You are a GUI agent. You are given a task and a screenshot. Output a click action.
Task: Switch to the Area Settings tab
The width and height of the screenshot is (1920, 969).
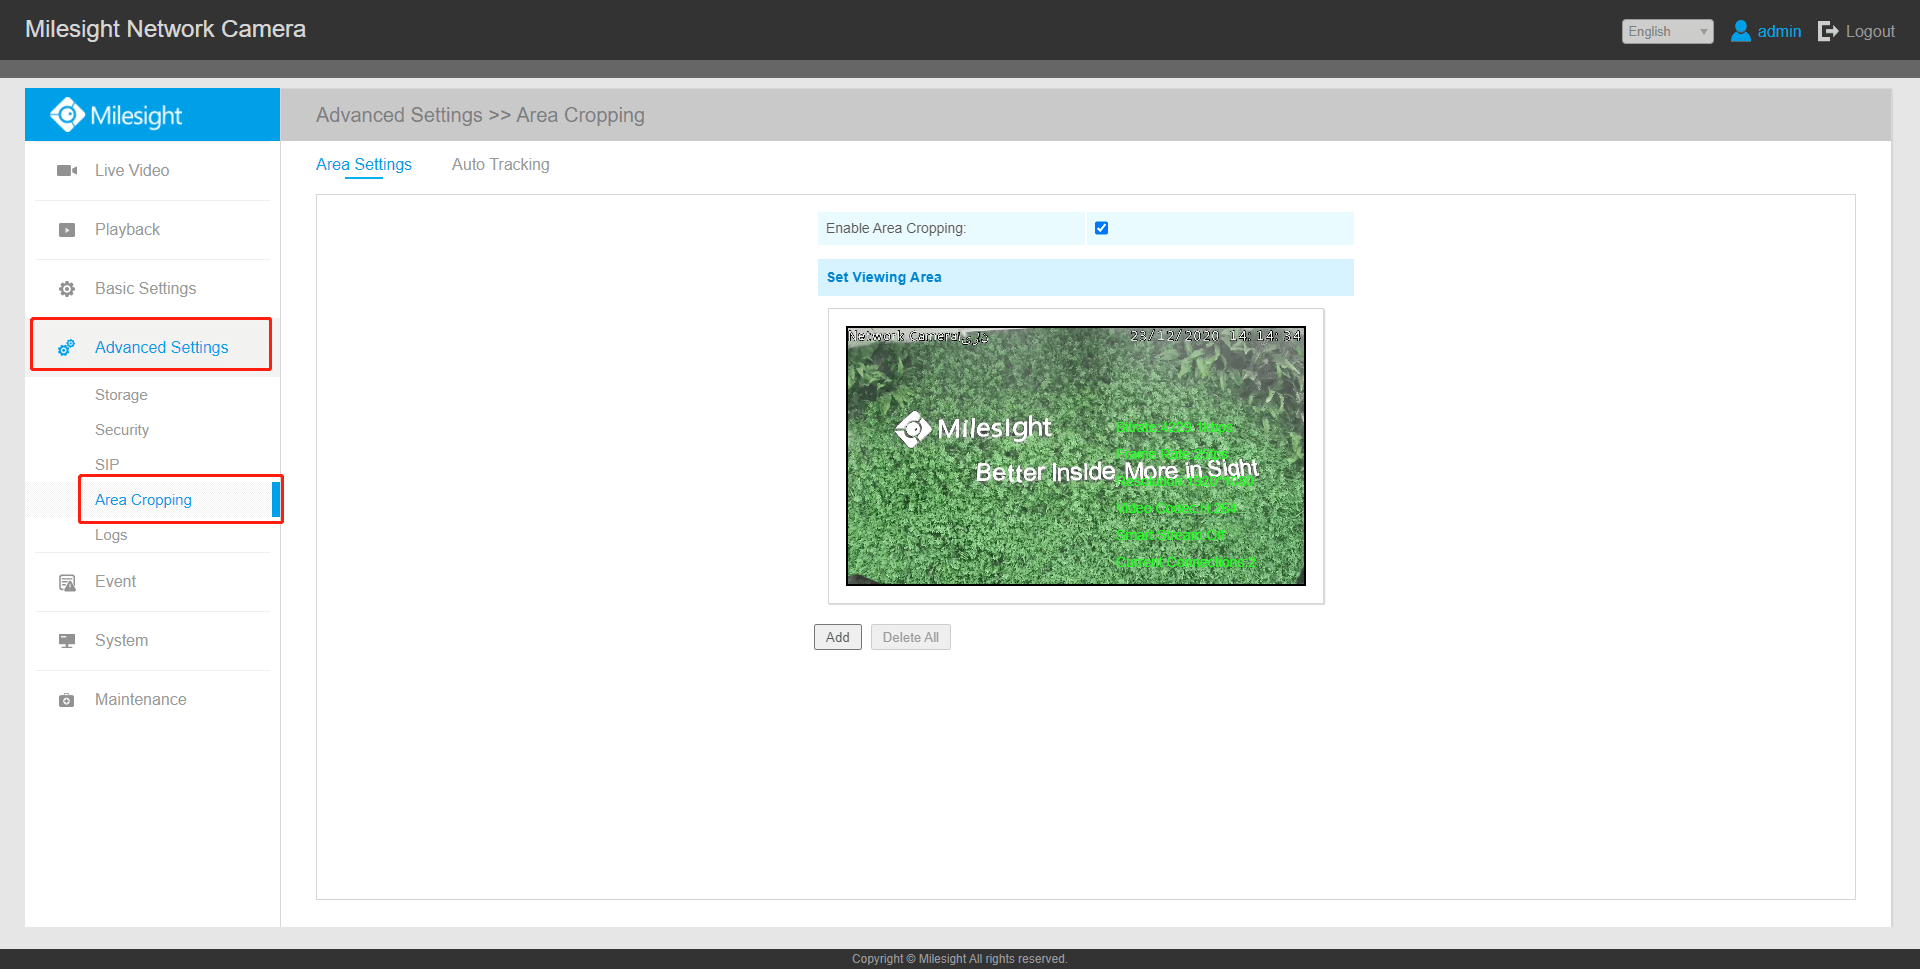point(364,164)
